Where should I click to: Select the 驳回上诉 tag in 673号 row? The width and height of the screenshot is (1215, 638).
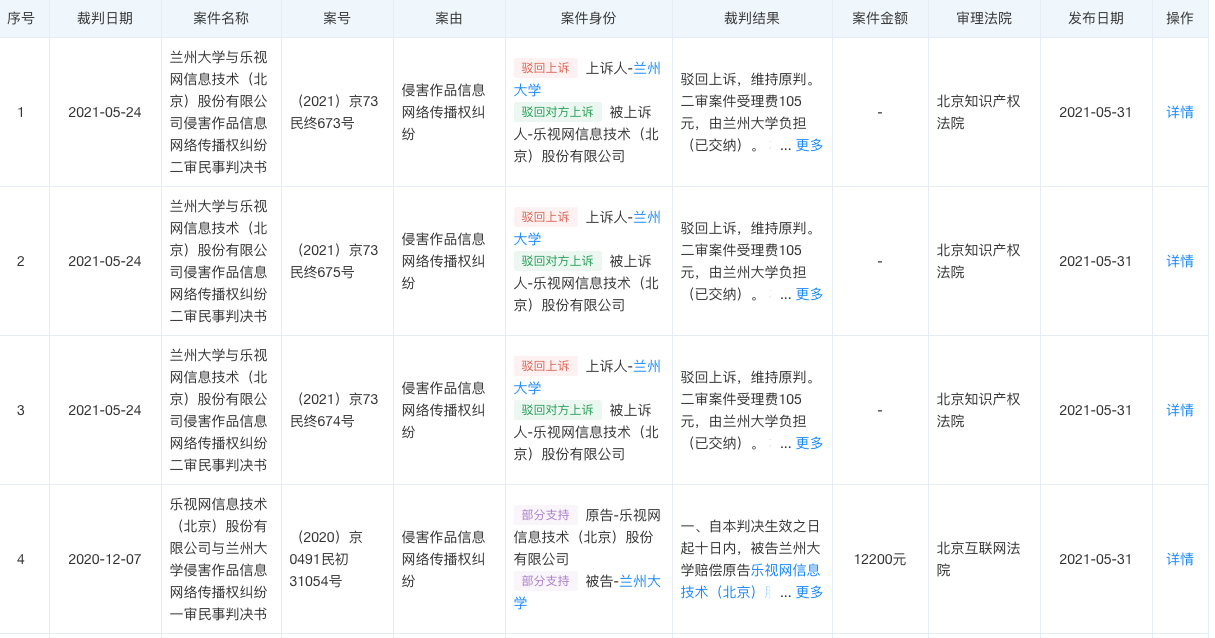[546, 68]
